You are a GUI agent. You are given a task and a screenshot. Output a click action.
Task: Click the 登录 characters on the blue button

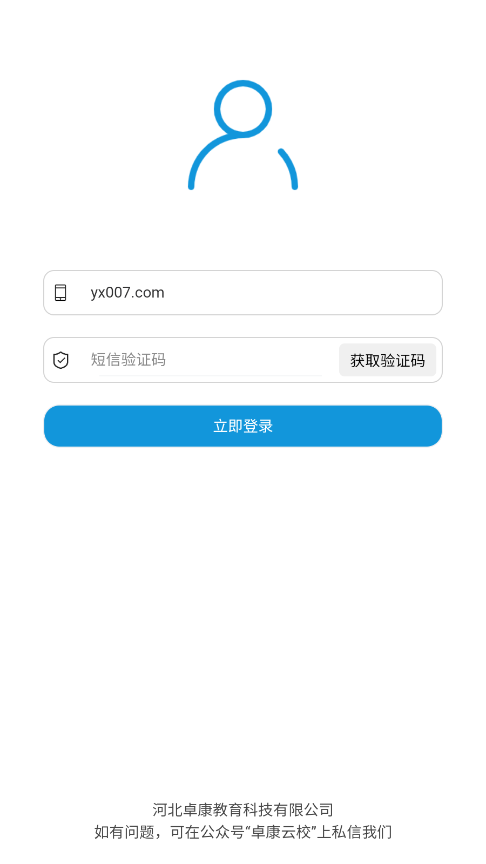click(258, 426)
